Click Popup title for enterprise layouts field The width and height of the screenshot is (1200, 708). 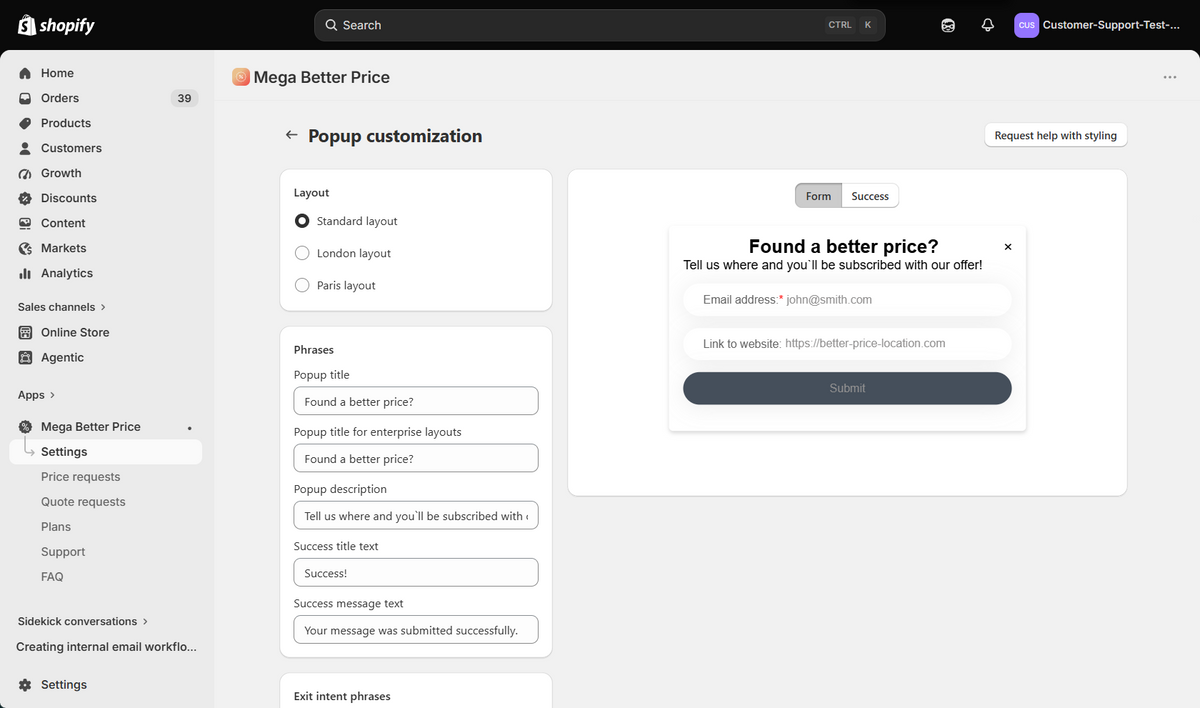(x=416, y=458)
